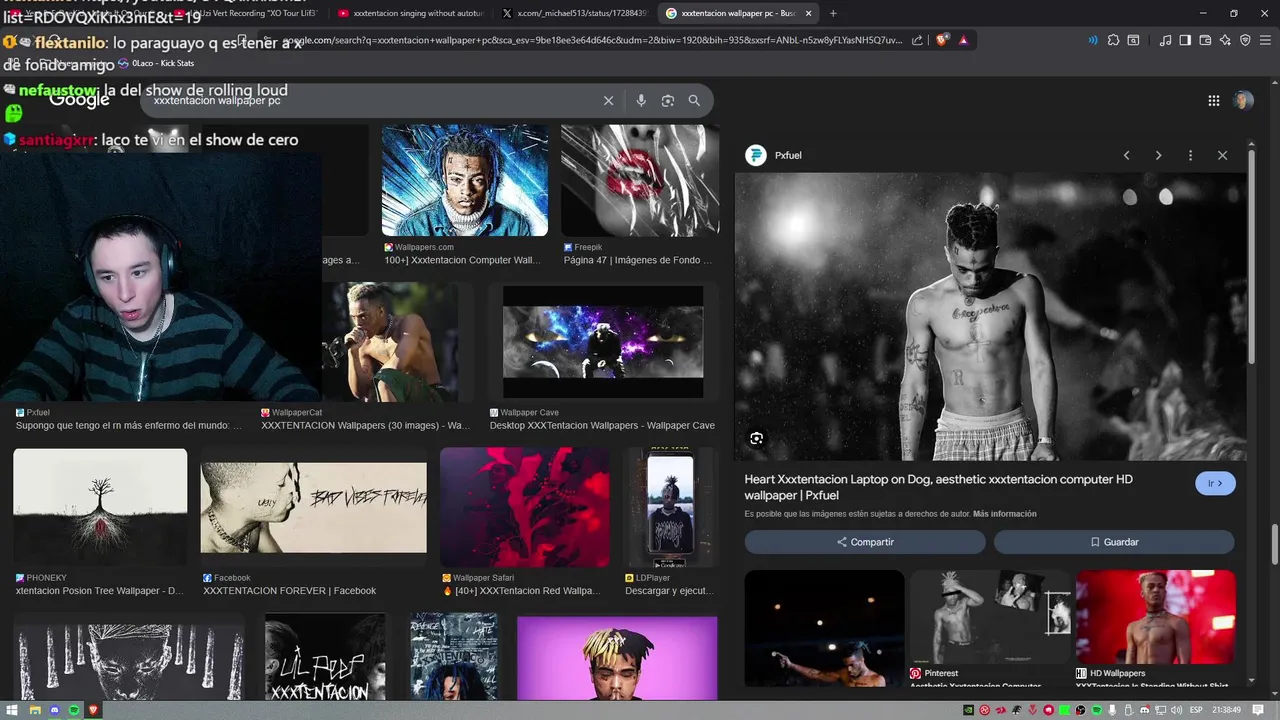The image size is (1280, 720).
Task: Open the large black-and-white preview image
Action: (x=990, y=316)
